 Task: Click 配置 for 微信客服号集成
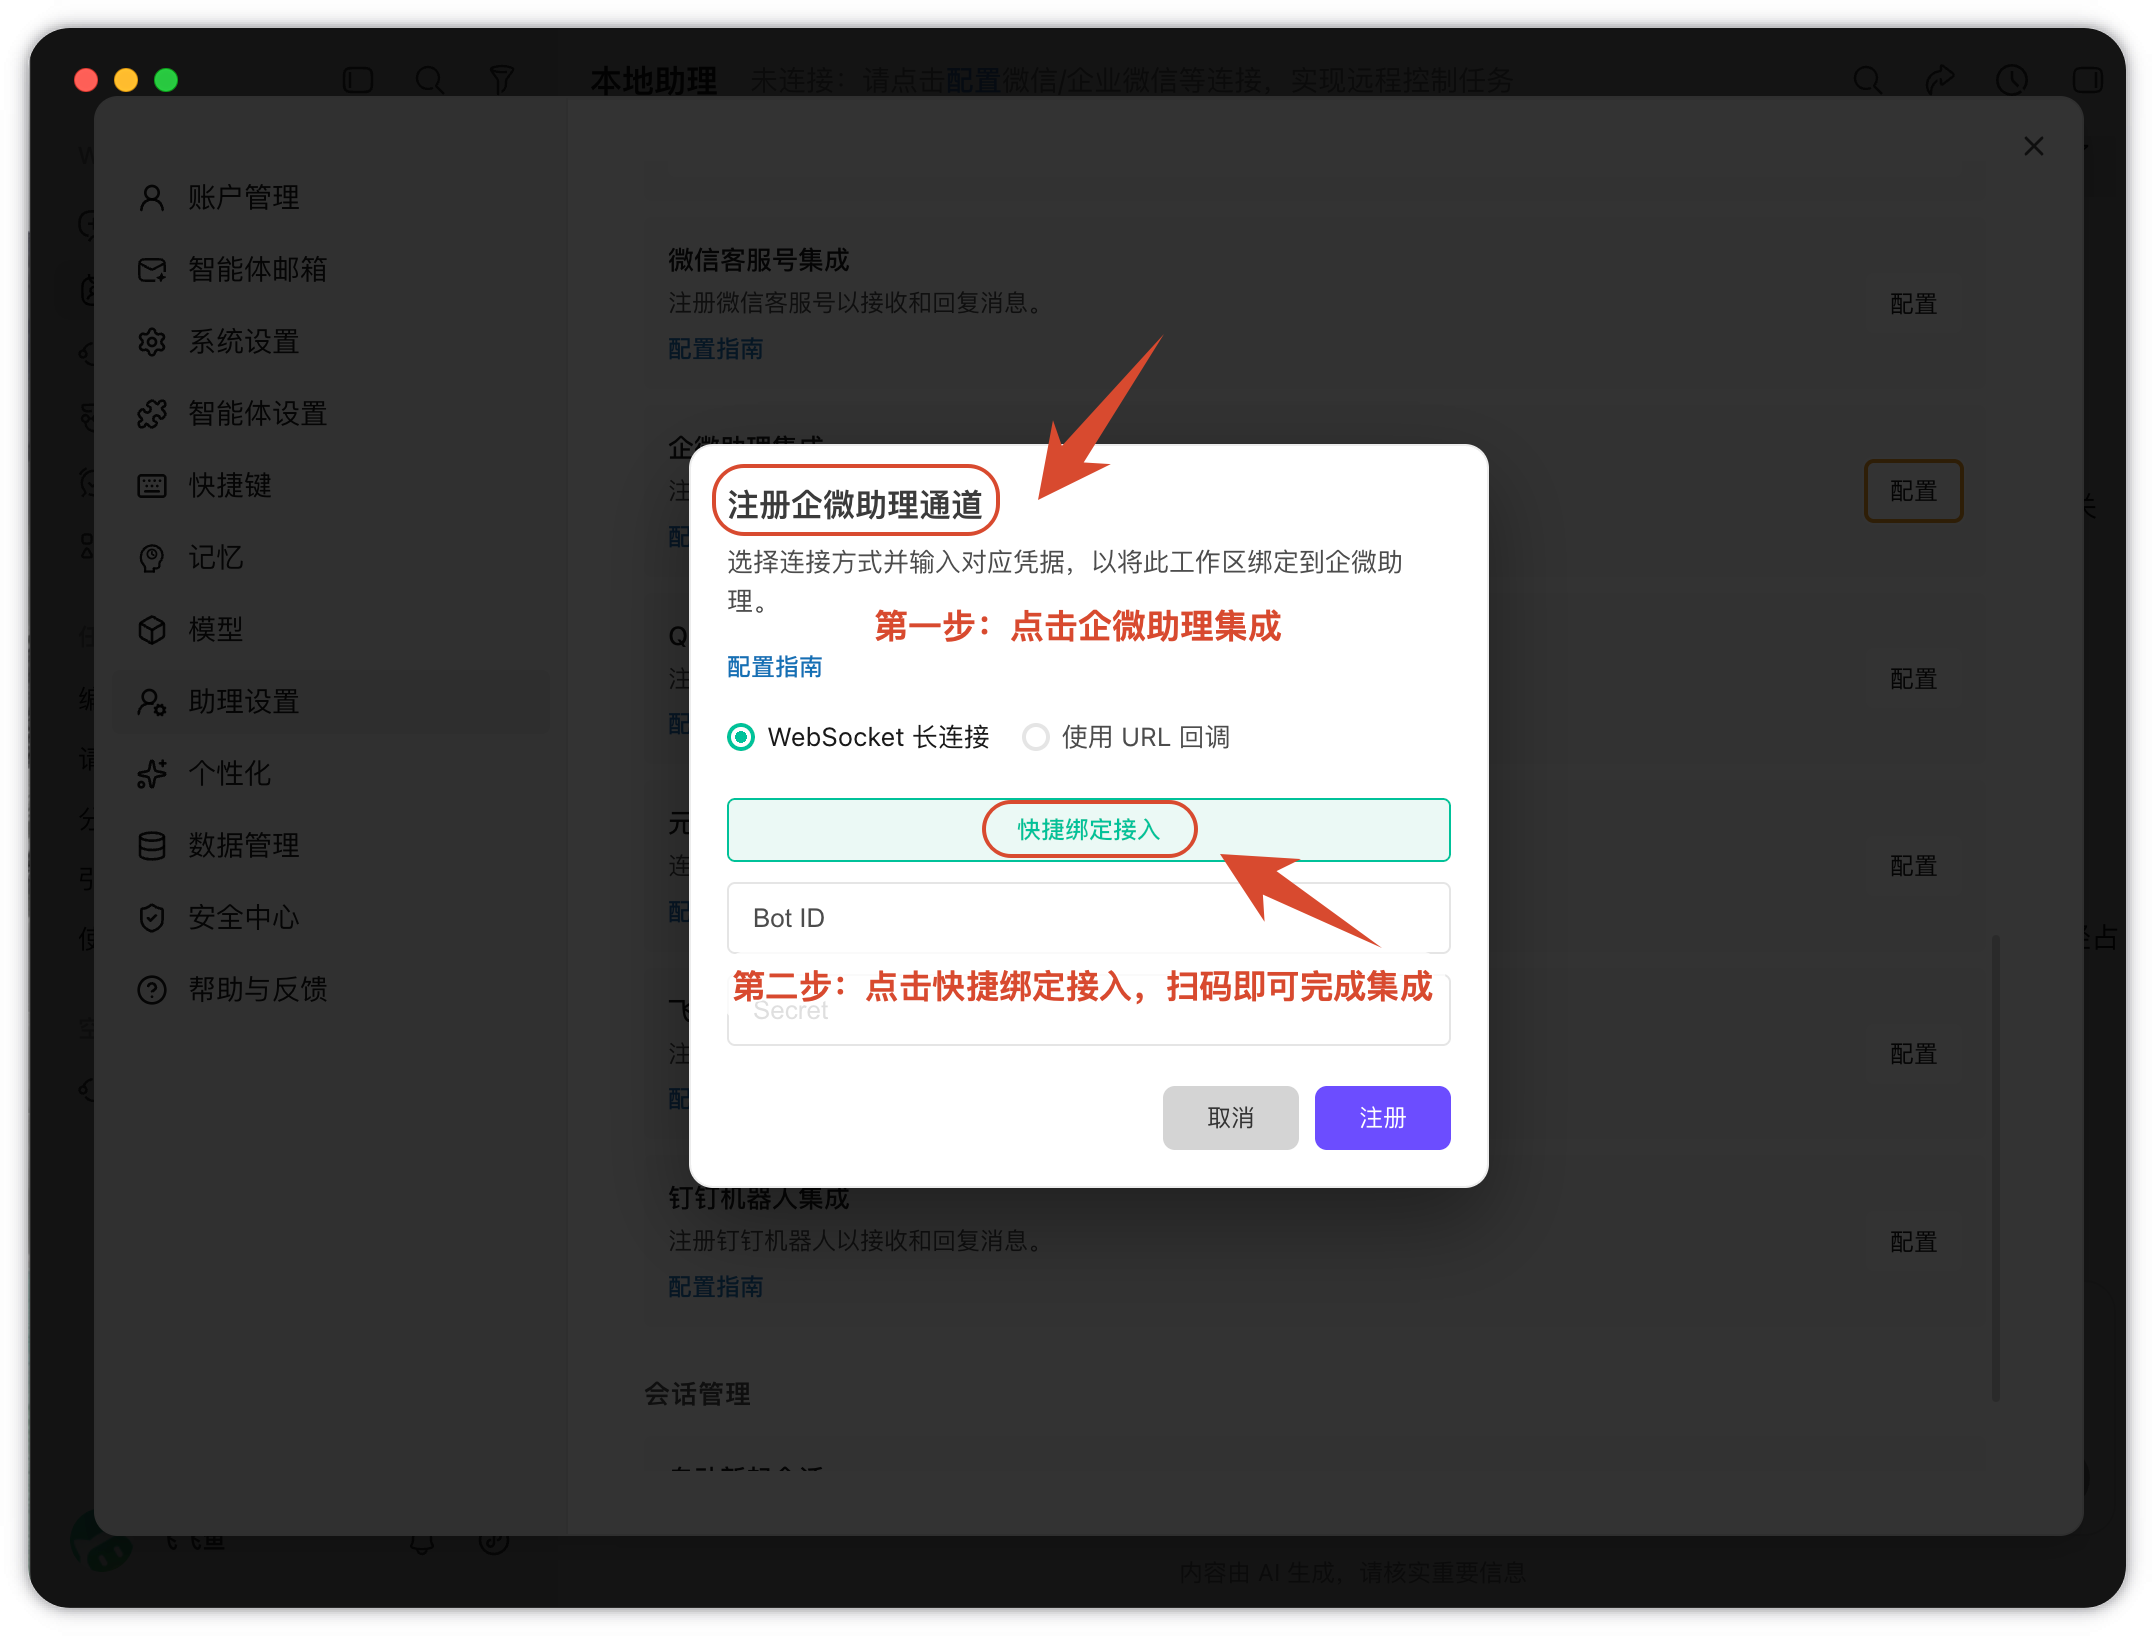tap(1913, 304)
